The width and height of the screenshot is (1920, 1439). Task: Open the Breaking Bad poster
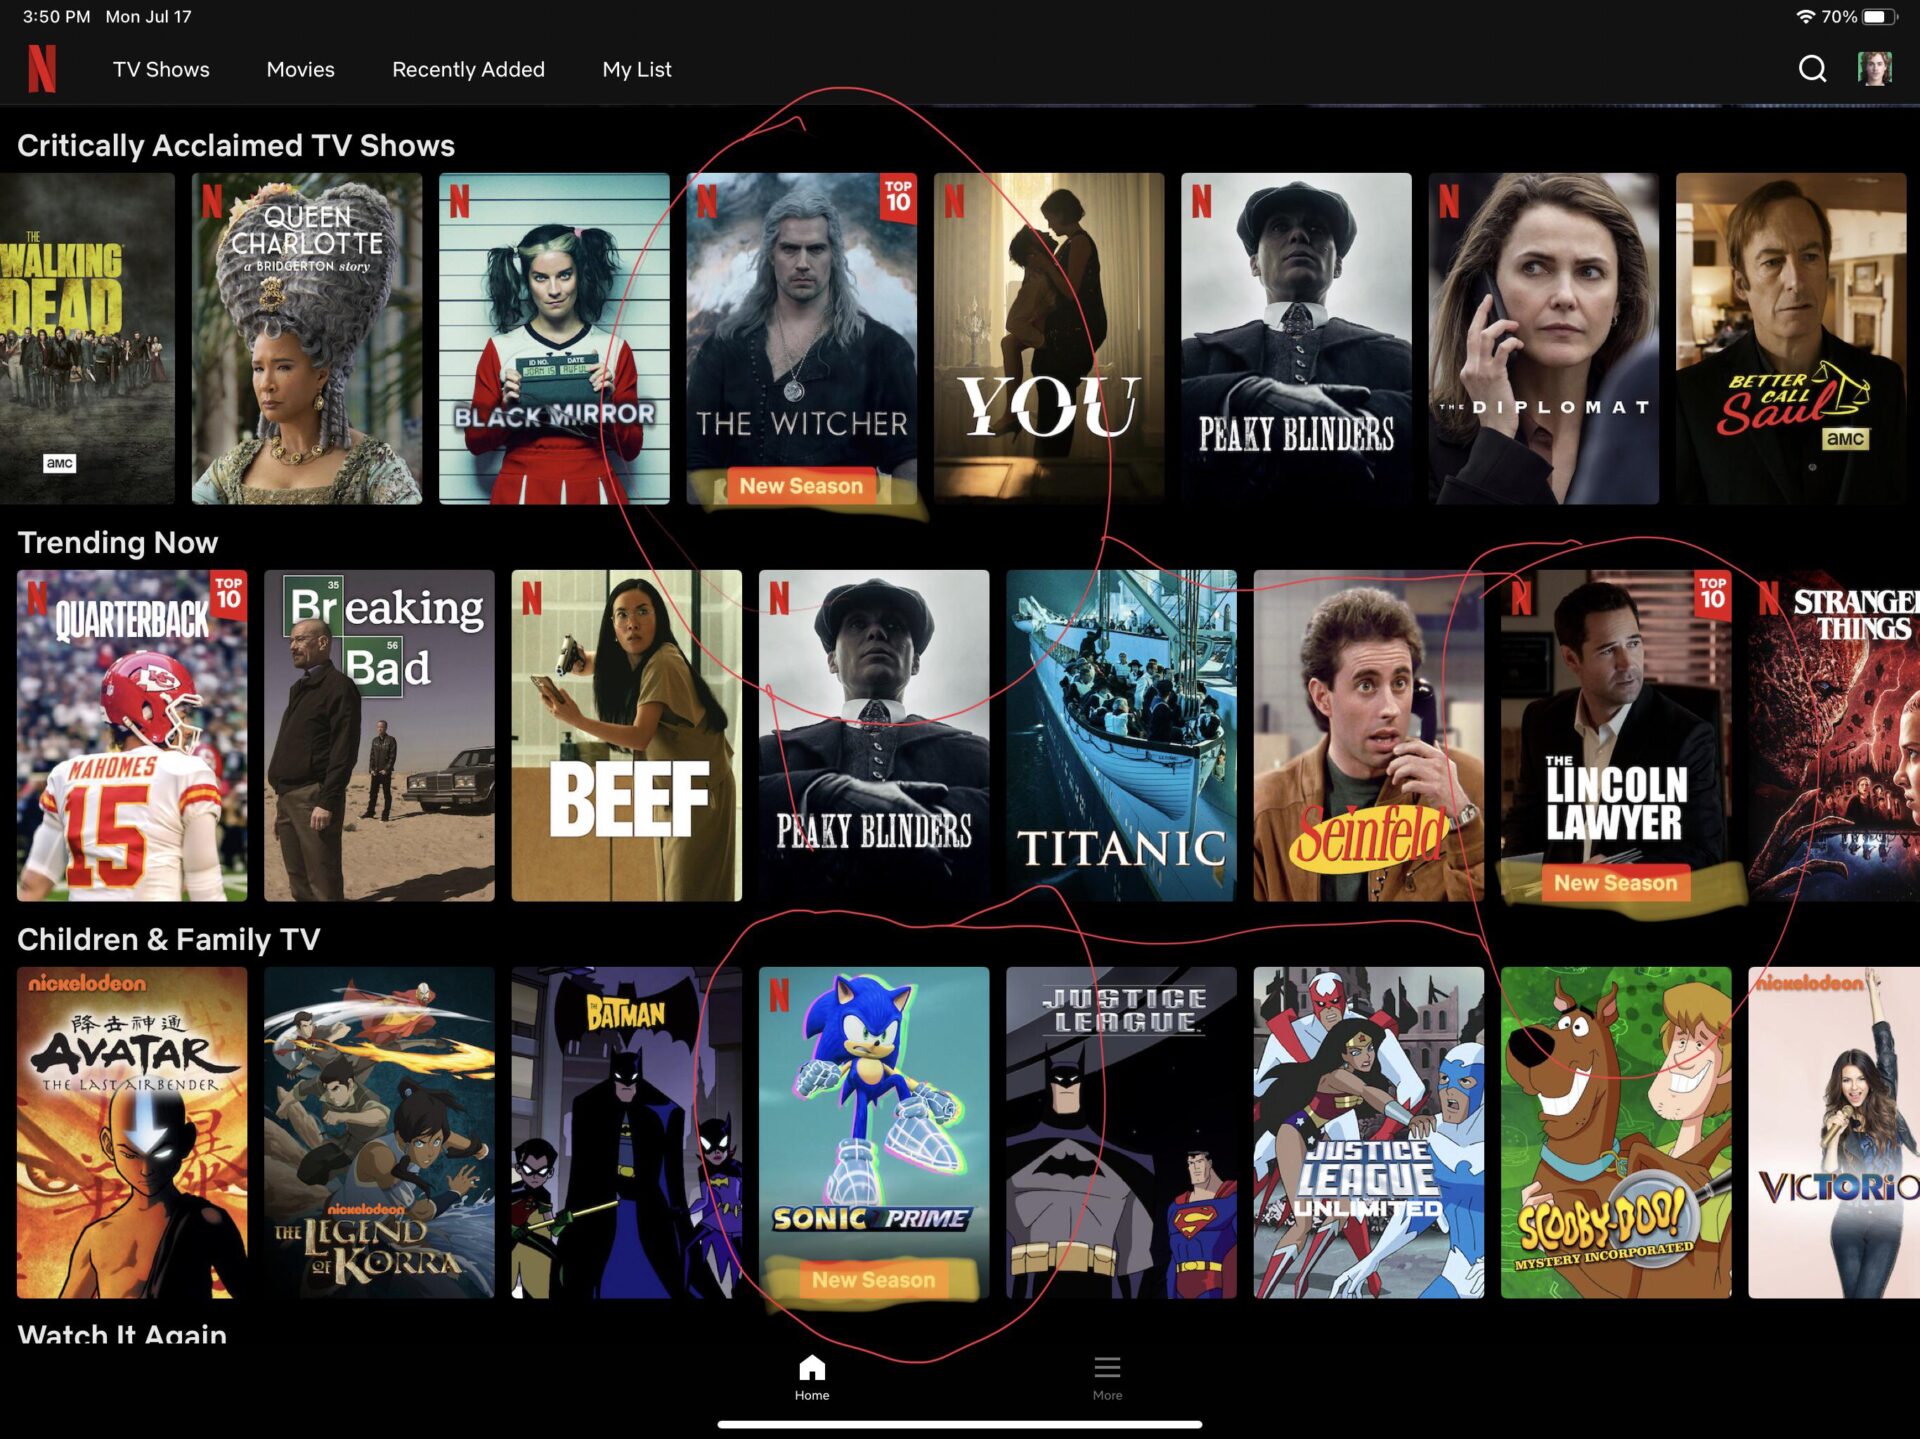[379, 735]
